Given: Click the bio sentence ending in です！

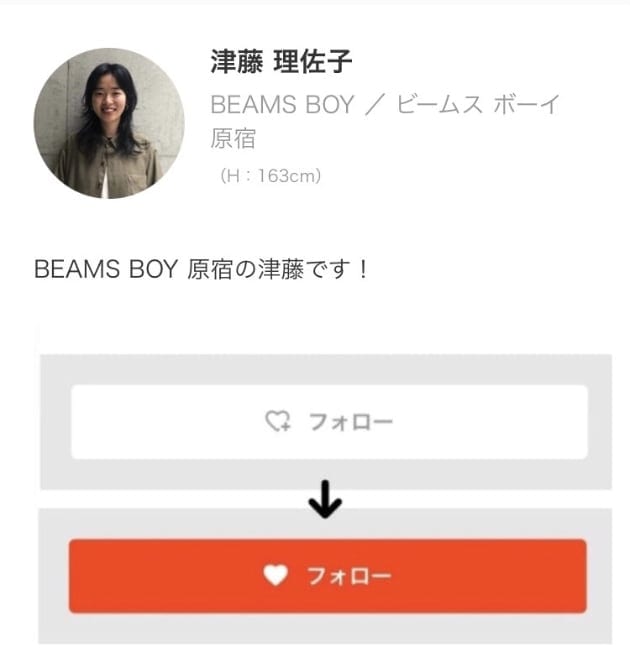Looking at the screenshot, I should (201, 269).
